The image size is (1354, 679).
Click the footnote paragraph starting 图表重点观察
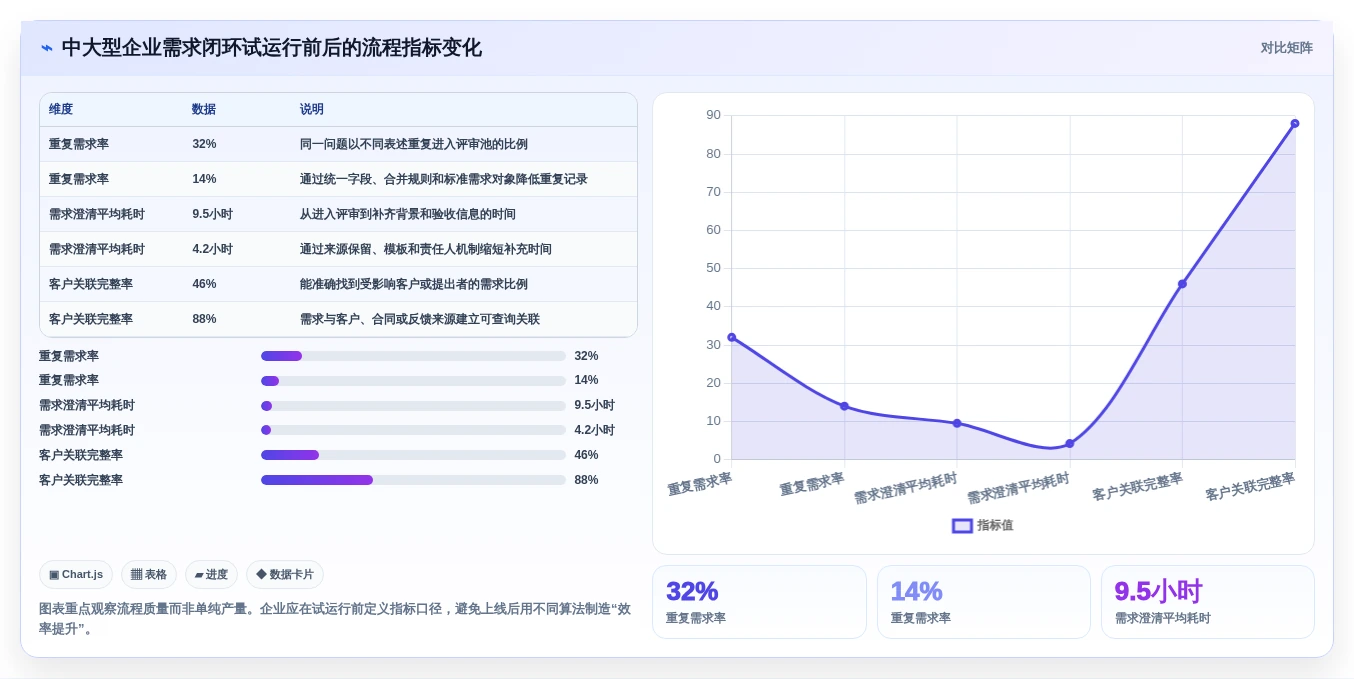335,619
